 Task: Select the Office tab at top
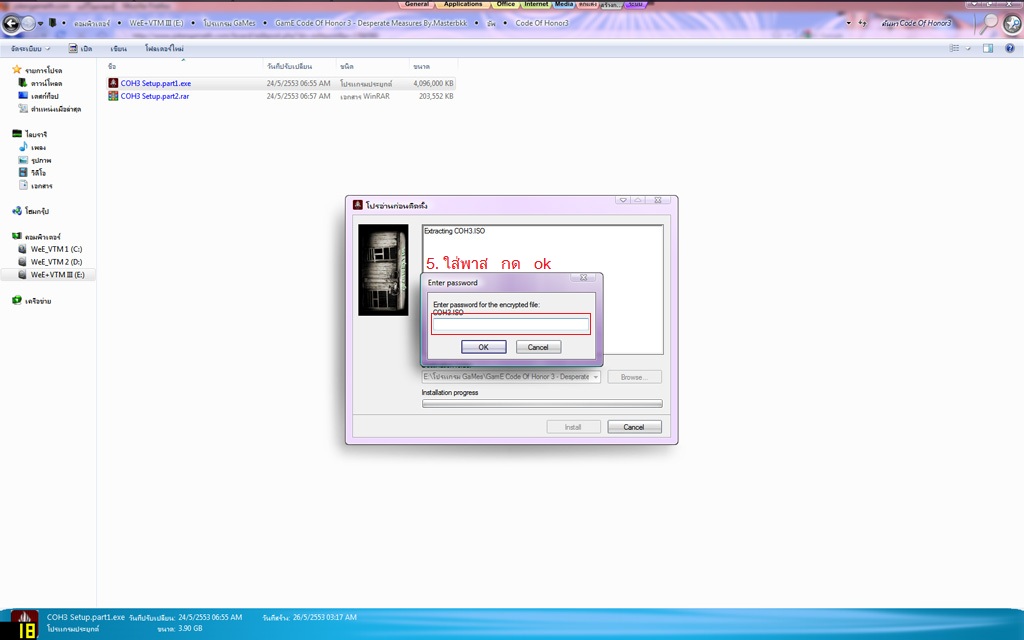point(505,4)
